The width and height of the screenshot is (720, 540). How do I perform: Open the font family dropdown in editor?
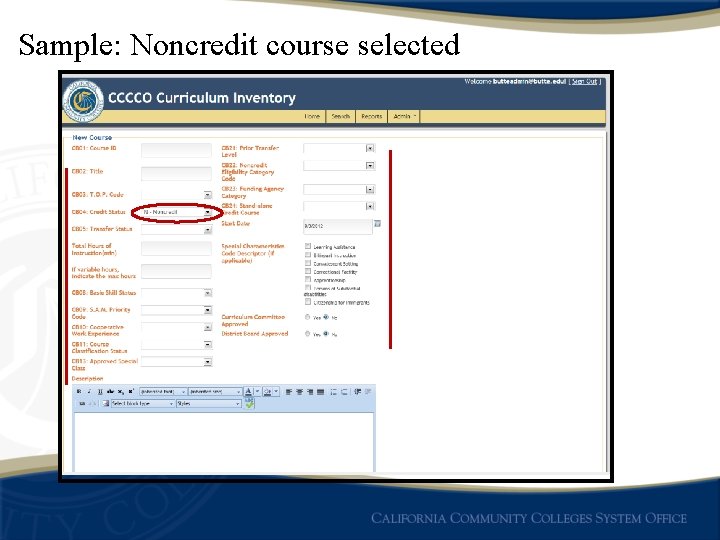(163, 391)
